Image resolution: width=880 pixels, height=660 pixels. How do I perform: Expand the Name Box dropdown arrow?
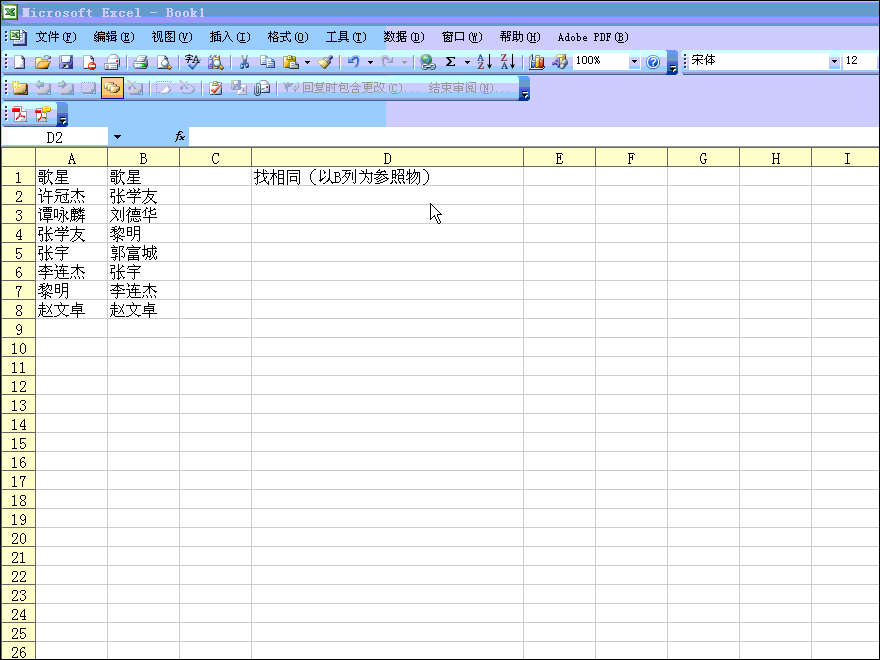[x=117, y=136]
